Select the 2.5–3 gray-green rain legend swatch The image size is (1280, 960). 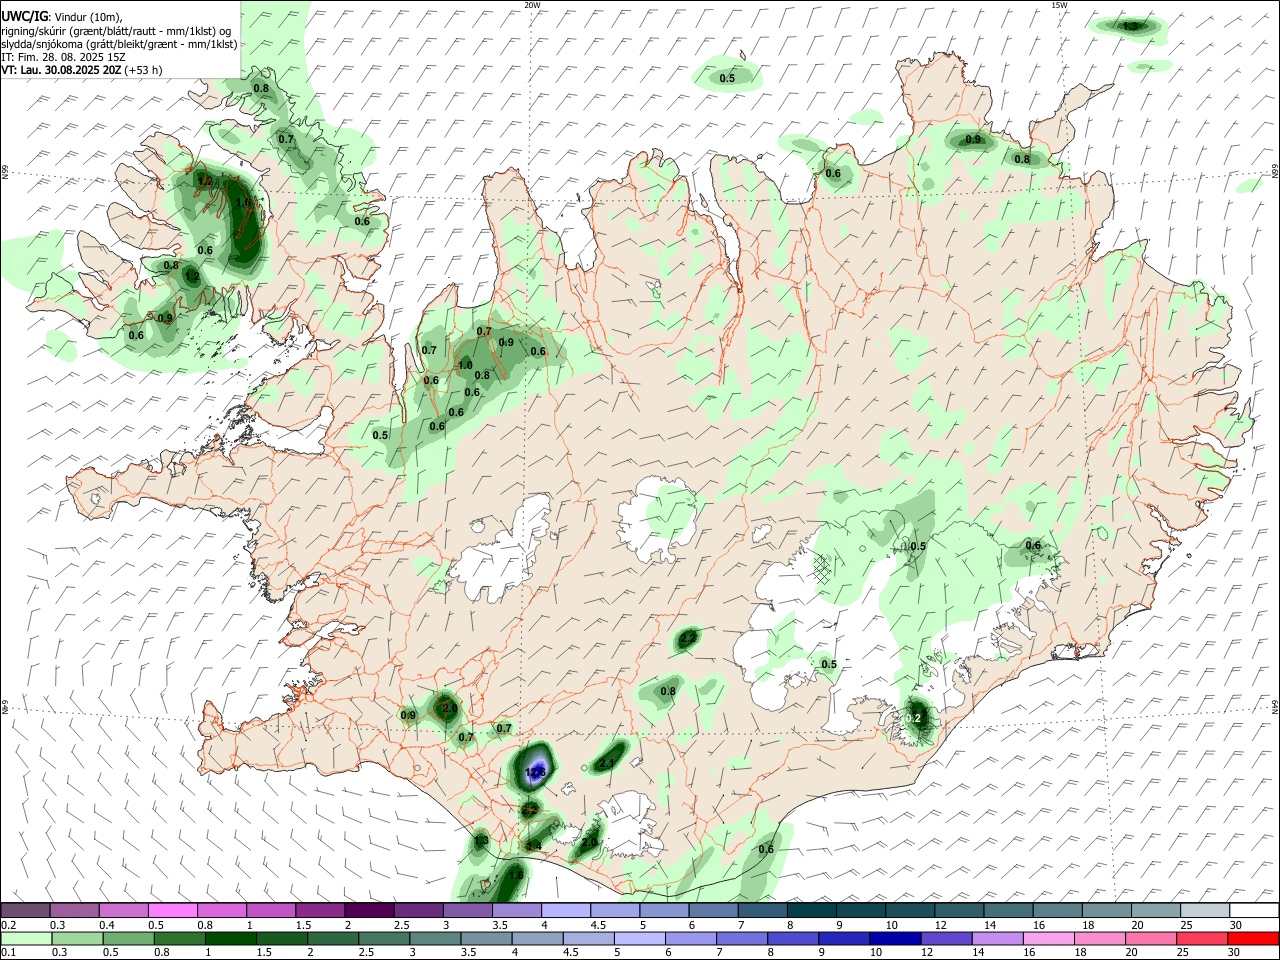[x=383, y=938]
